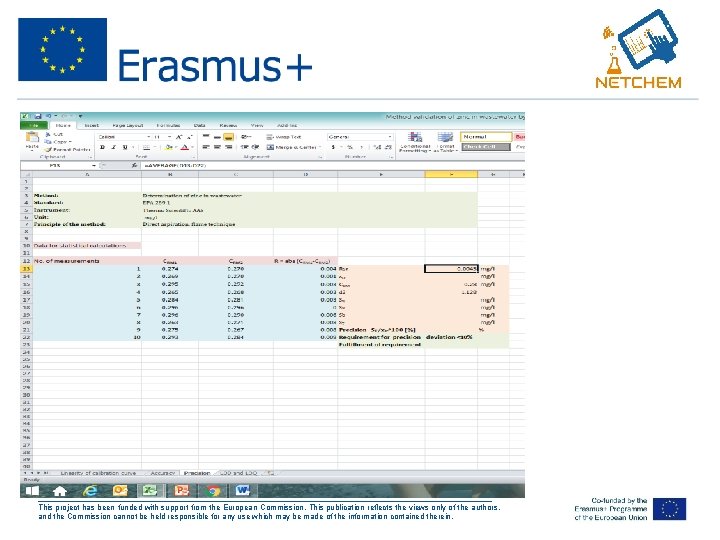Toggle Bottom Align button highlighted yellow
The image size is (720, 540).
[x=228, y=137]
